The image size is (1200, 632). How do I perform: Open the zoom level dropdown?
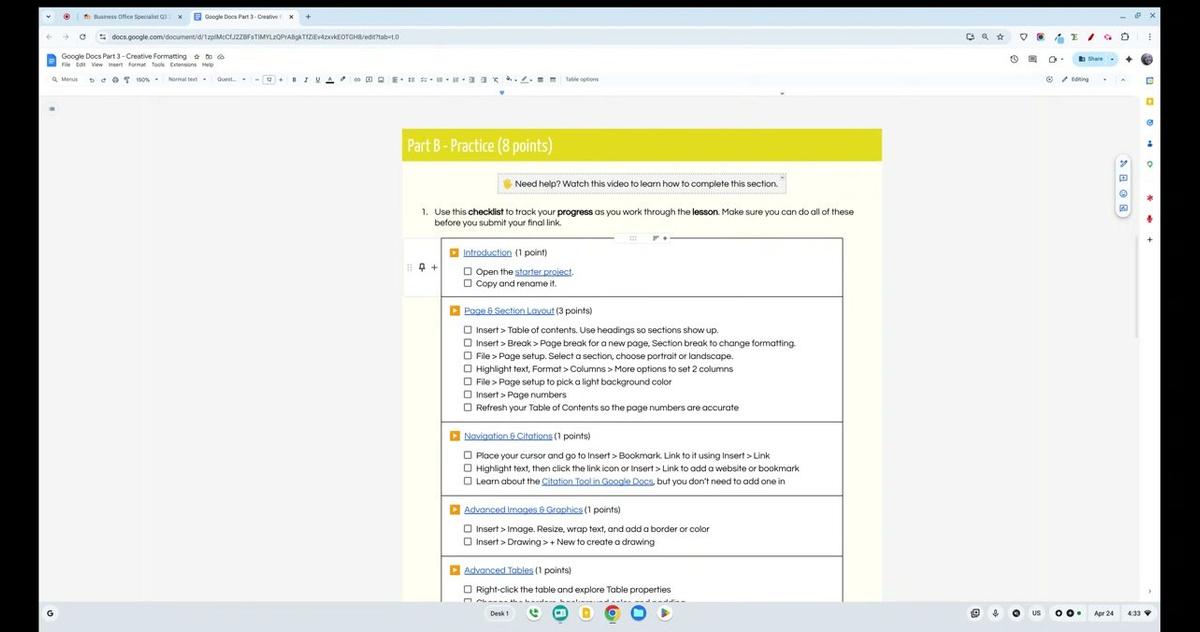(145, 79)
